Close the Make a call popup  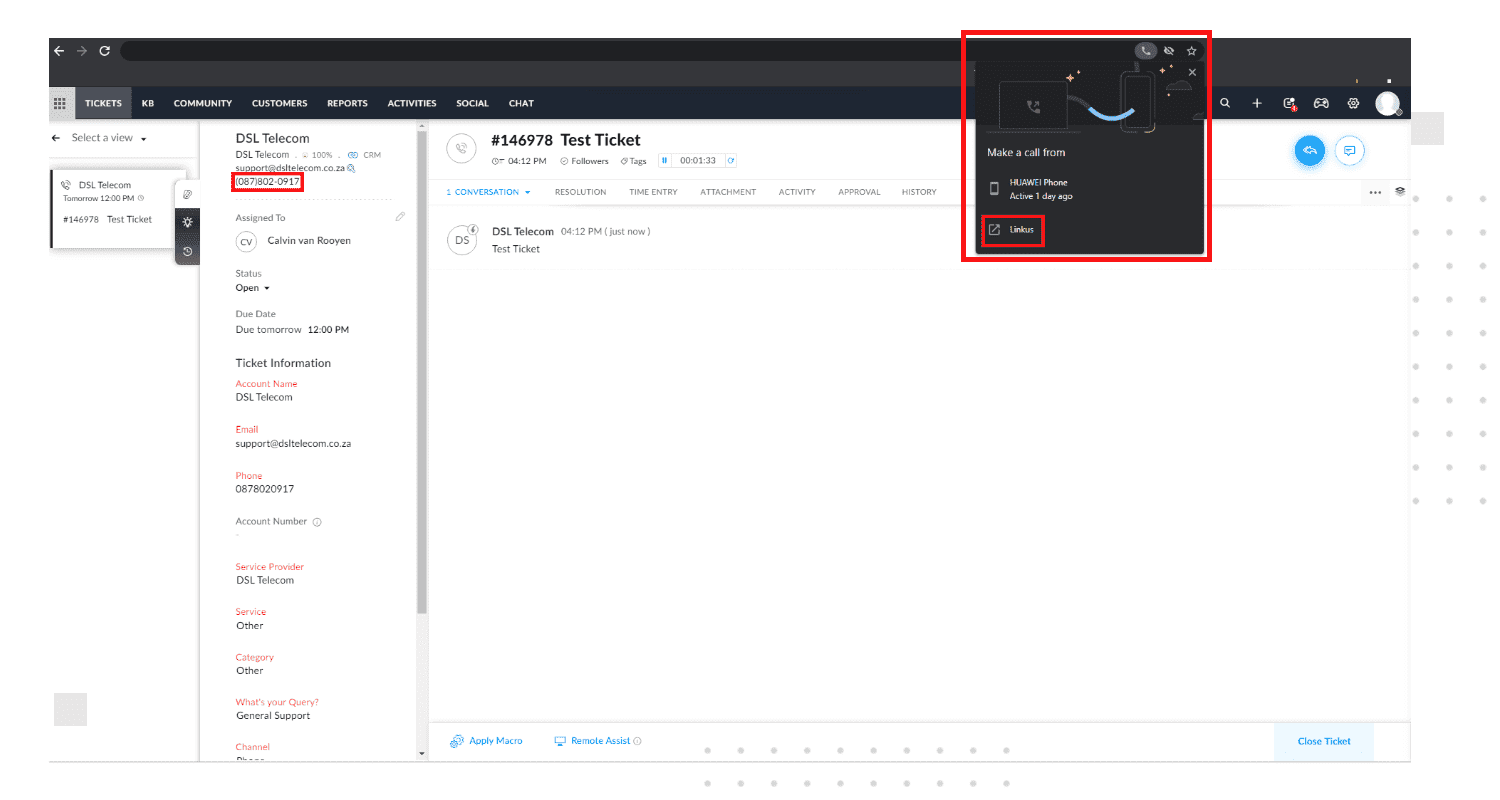(x=1191, y=72)
